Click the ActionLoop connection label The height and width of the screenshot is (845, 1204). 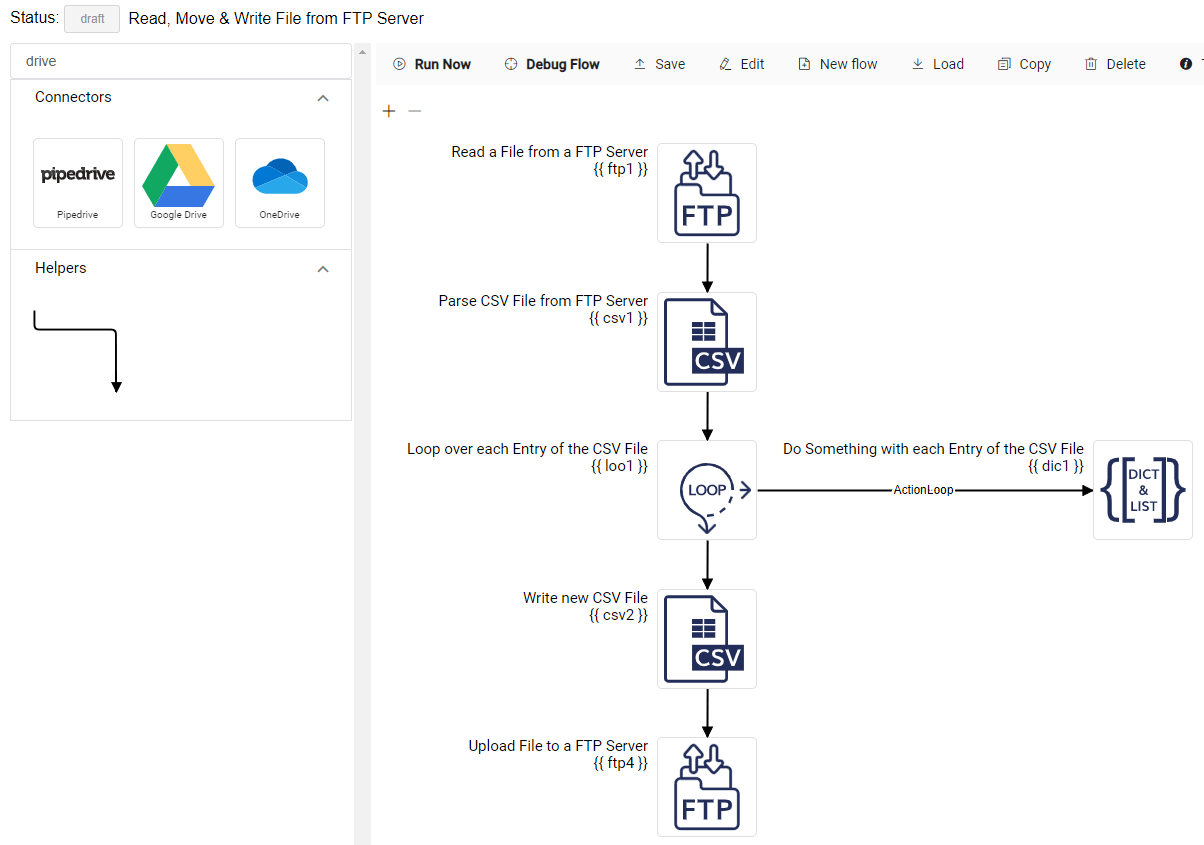tap(924, 491)
